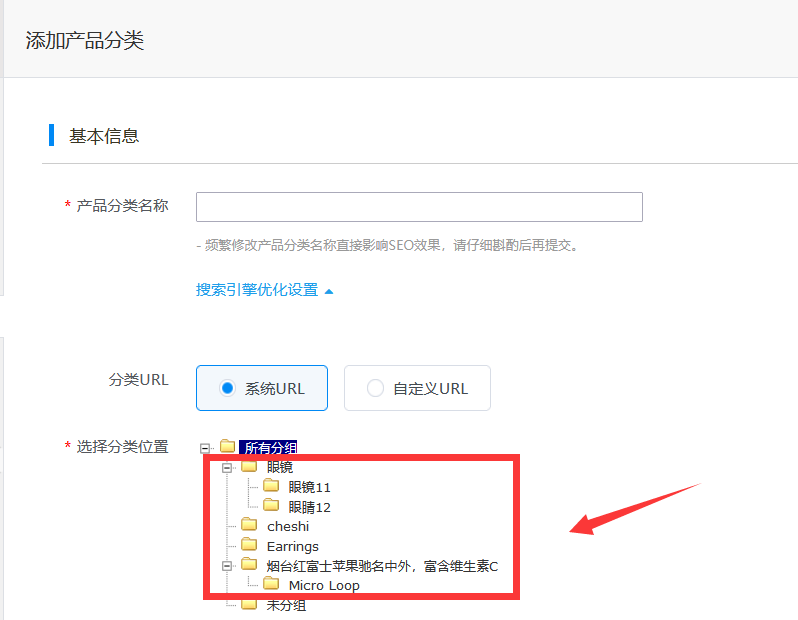Click into the 产品分类名称 text field
Screen dimensions: 798x620
click(419, 207)
